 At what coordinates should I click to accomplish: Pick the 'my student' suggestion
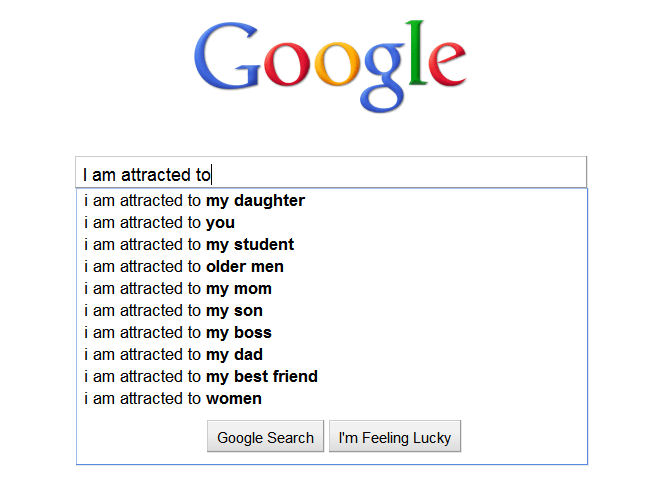coord(189,245)
